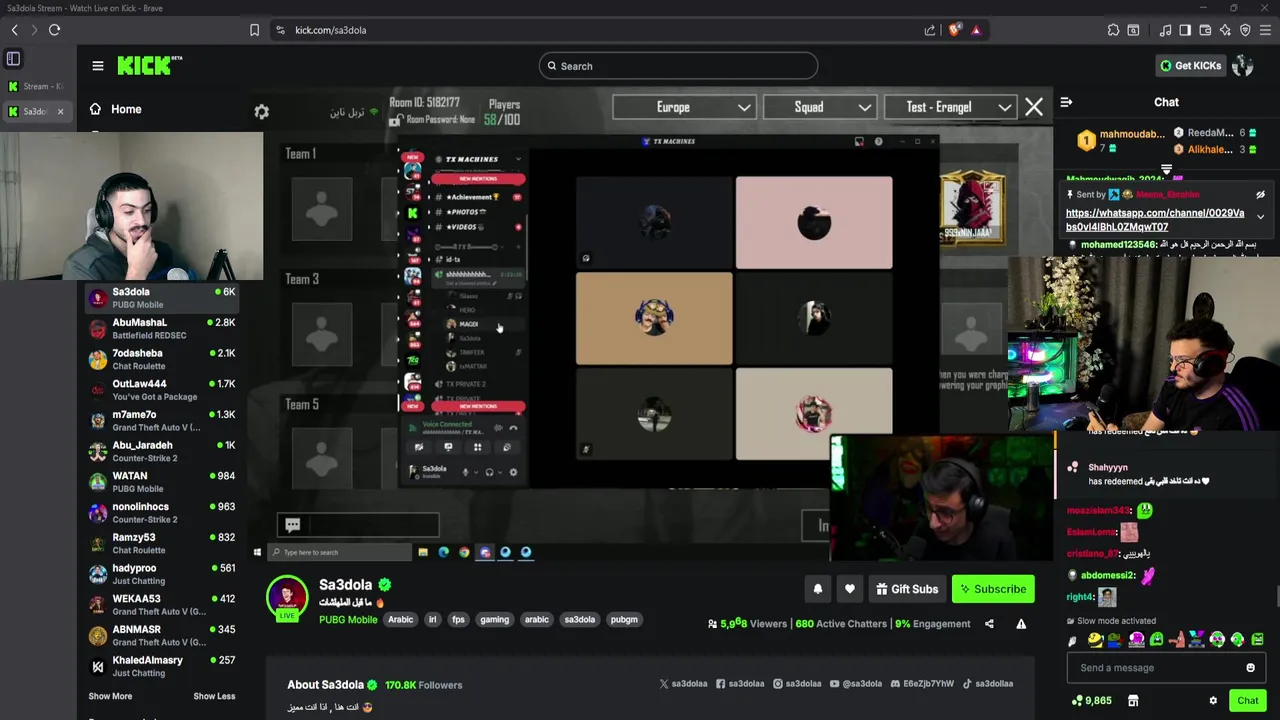Report stream with warning triangle icon
This screenshot has width=1280, height=720.
pyautogui.click(x=1021, y=624)
